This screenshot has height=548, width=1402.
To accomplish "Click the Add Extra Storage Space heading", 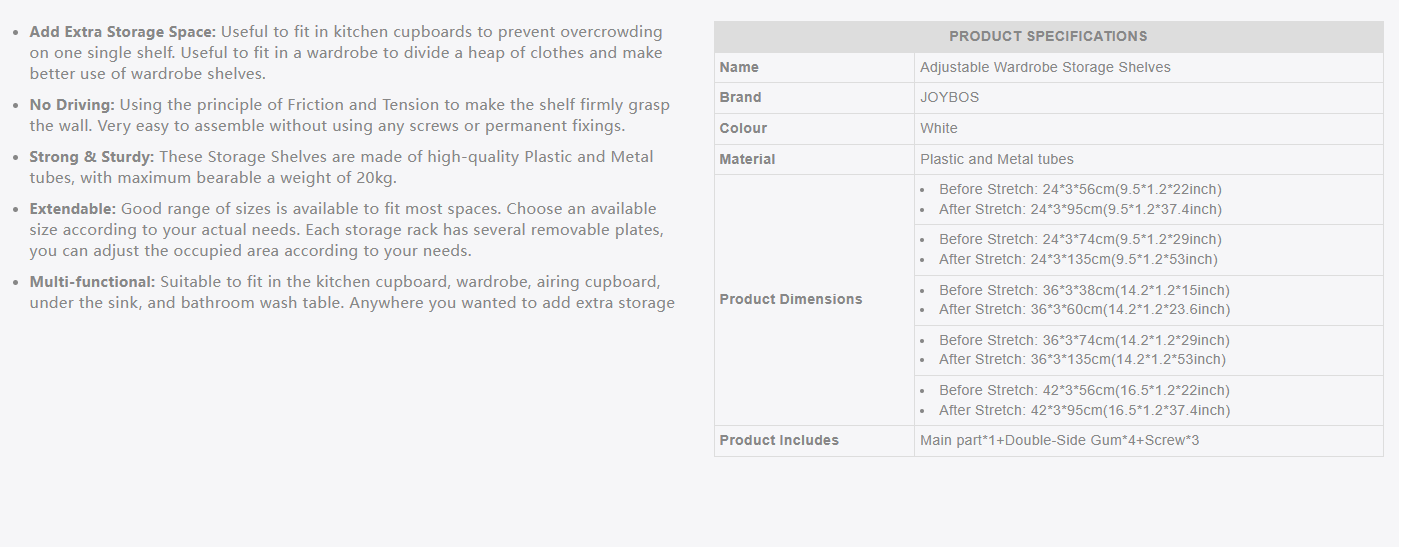I will click(123, 32).
